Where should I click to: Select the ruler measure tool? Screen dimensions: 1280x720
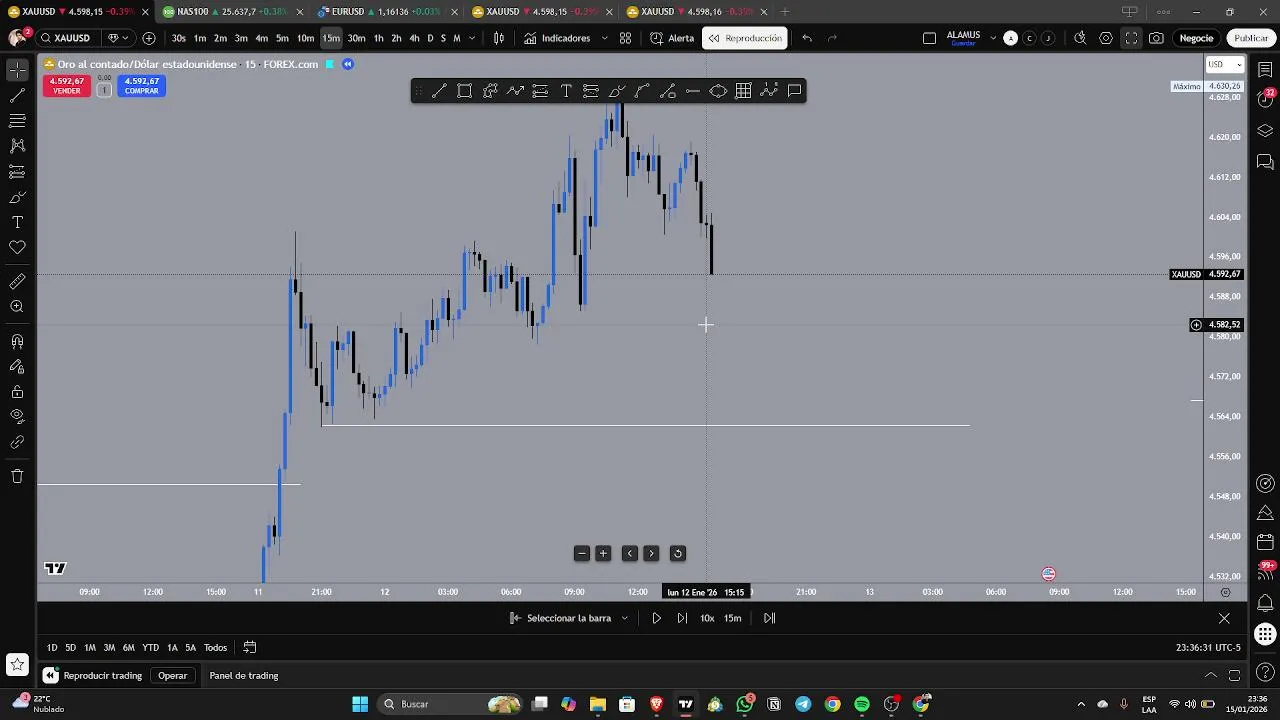tap(17, 282)
